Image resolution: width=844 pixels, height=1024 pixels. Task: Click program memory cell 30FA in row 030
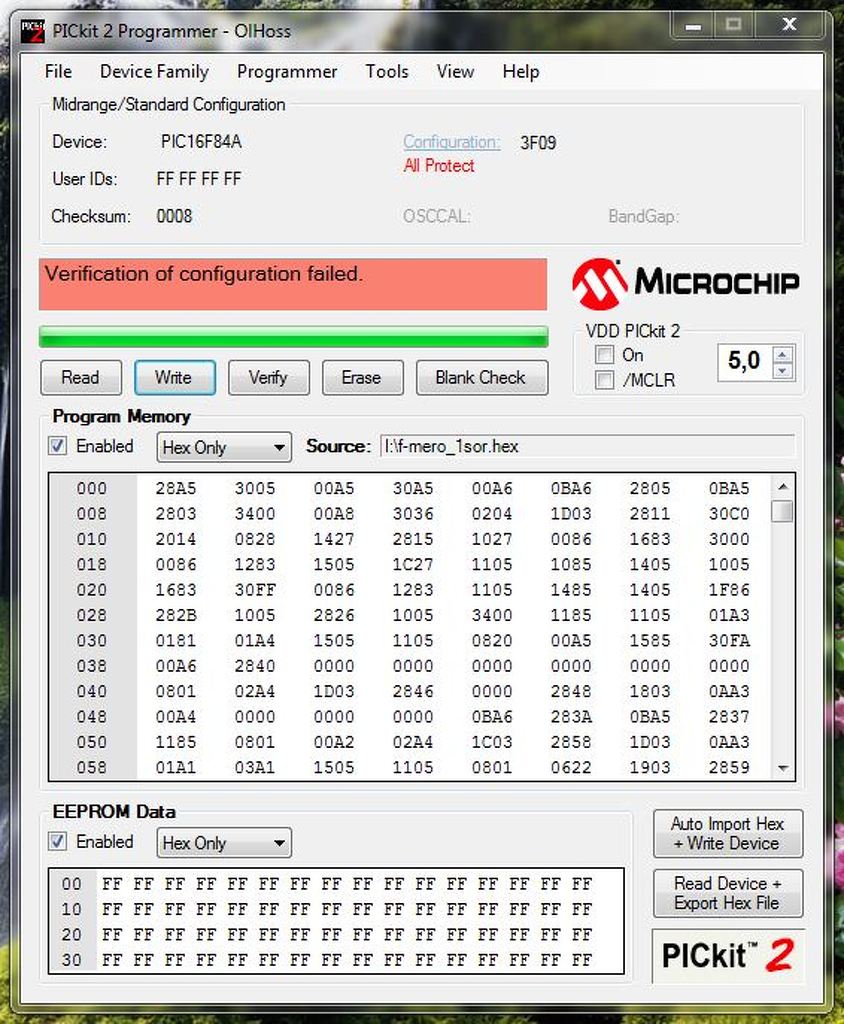pos(729,641)
